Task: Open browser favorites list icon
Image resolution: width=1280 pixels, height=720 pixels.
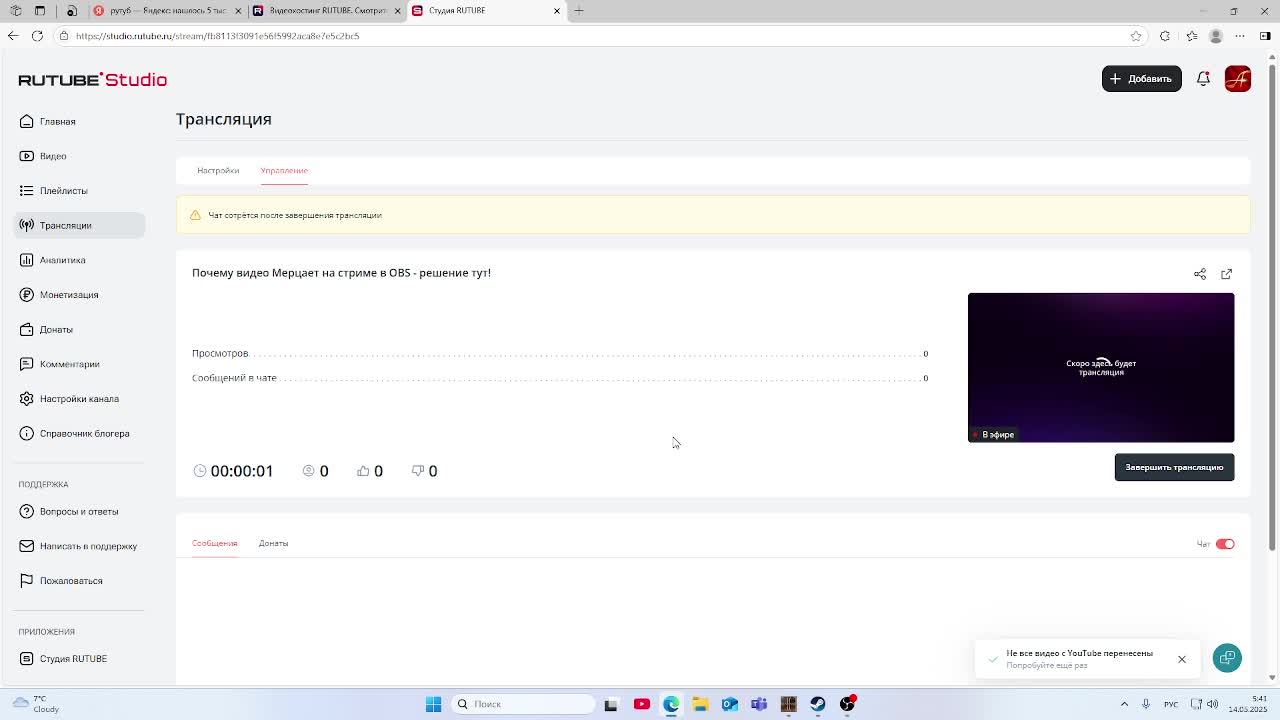Action: click(1191, 36)
